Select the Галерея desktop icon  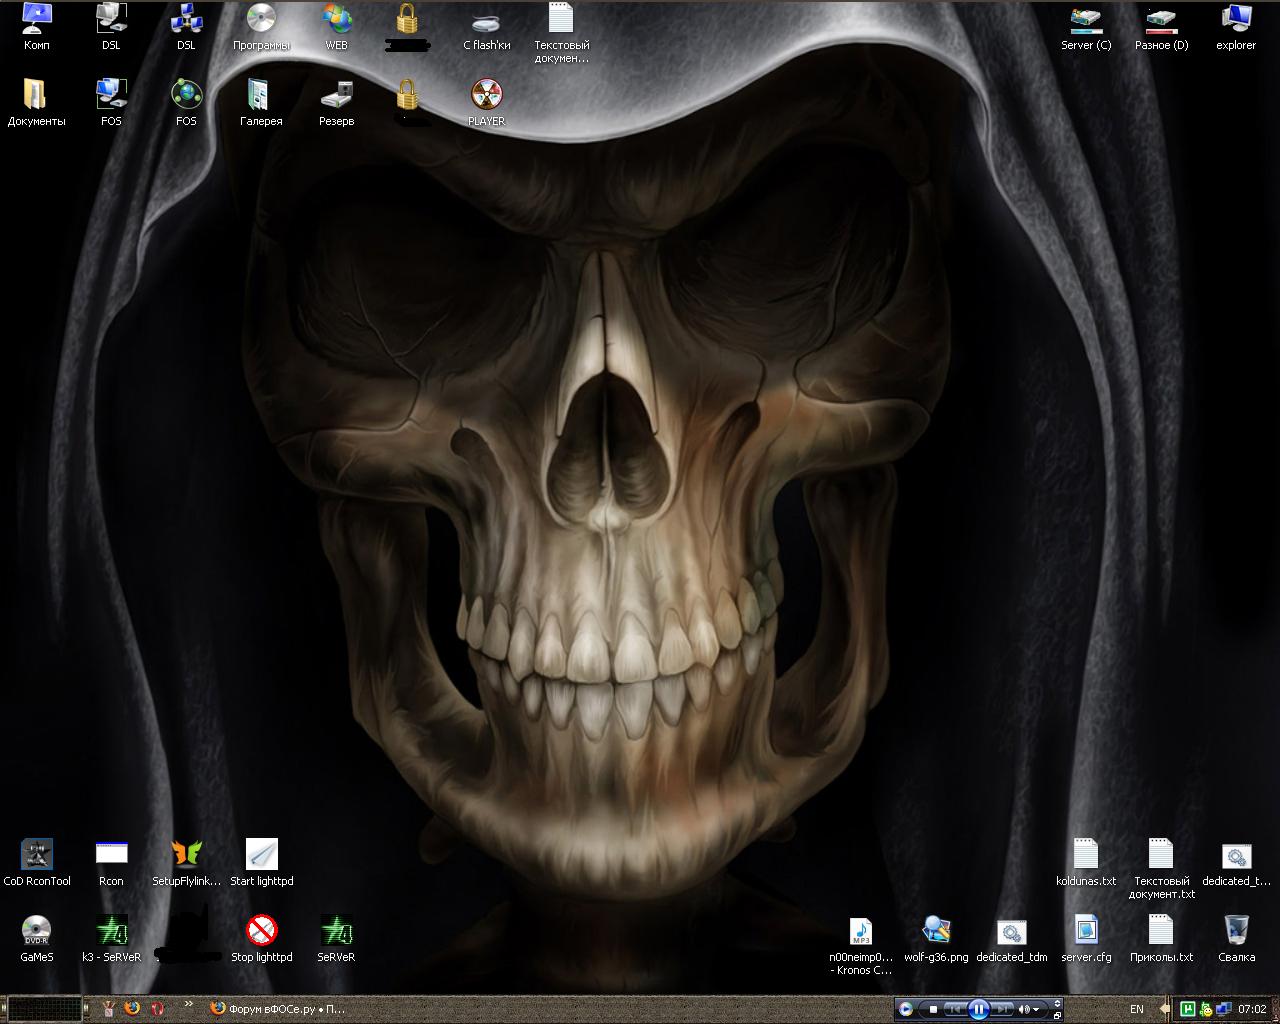click(x=261, y=96)
